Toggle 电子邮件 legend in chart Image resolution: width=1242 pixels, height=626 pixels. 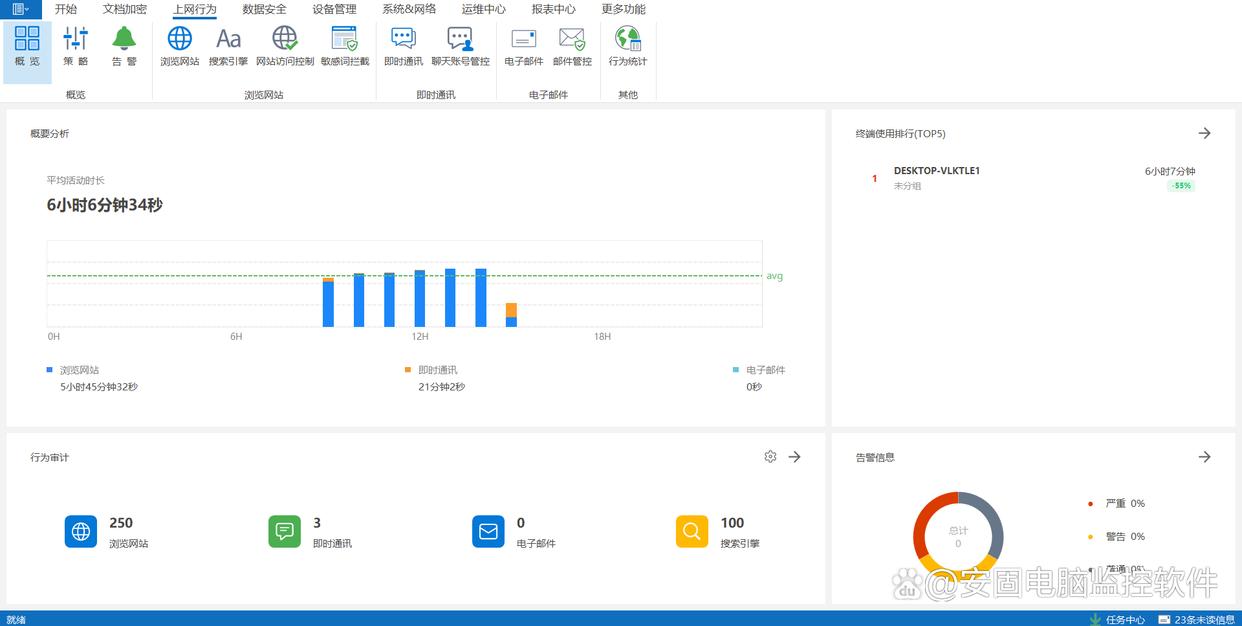coord(764,370)
